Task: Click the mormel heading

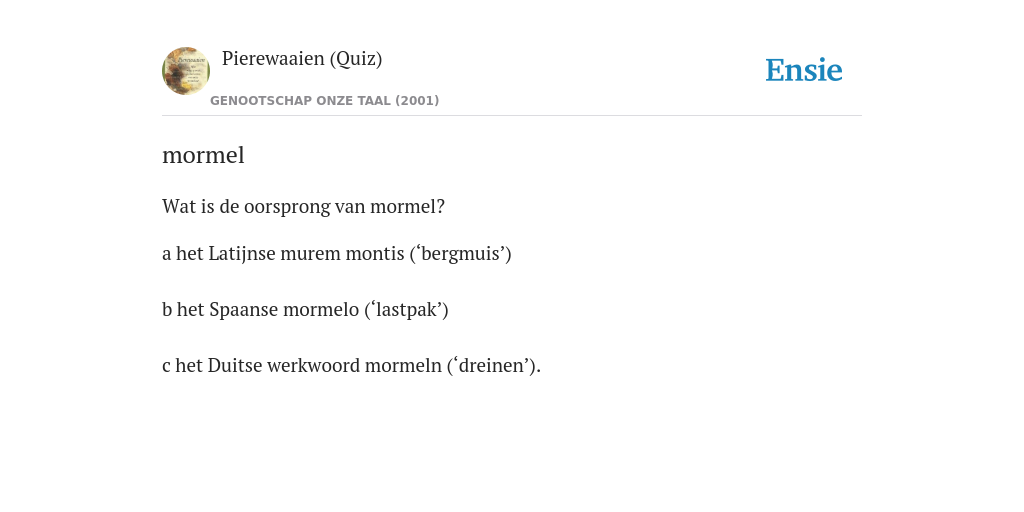Action: coord(203,155)
